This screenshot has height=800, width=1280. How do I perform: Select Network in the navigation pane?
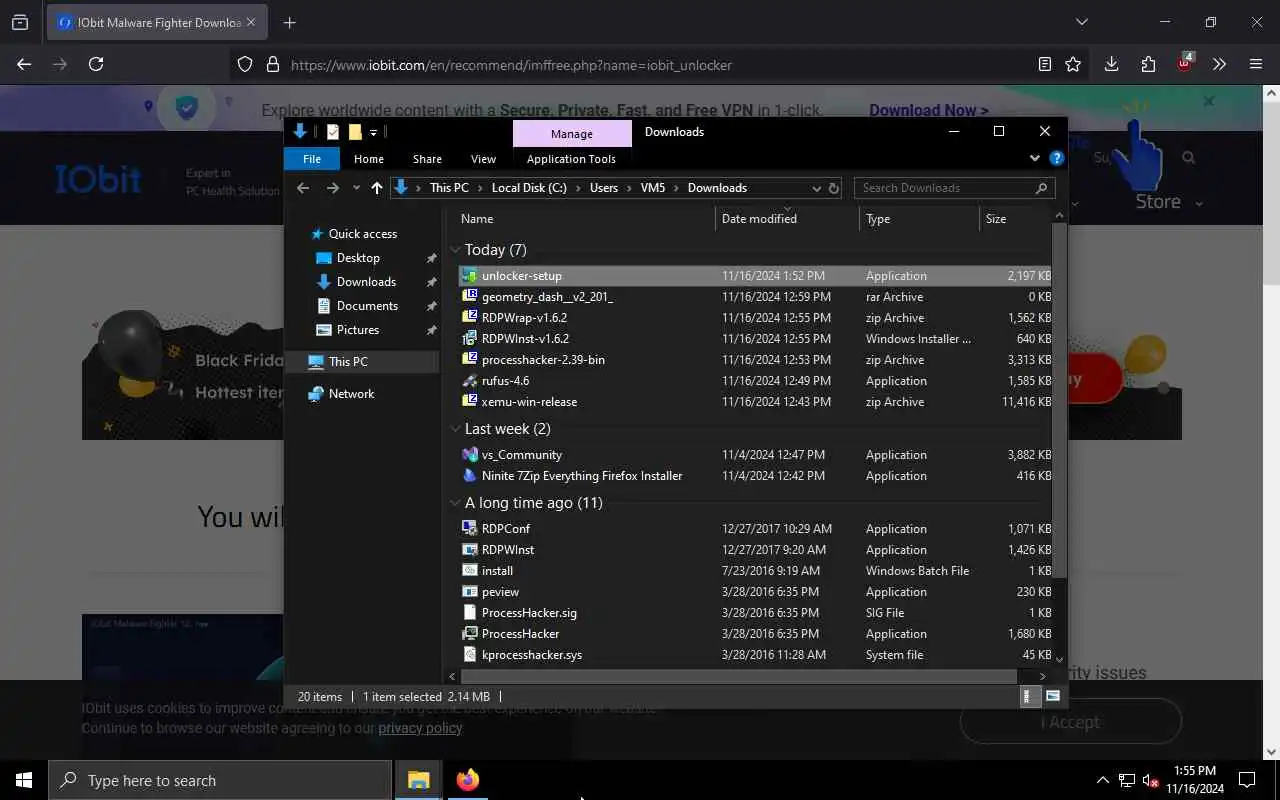click(x=351, y=393)
